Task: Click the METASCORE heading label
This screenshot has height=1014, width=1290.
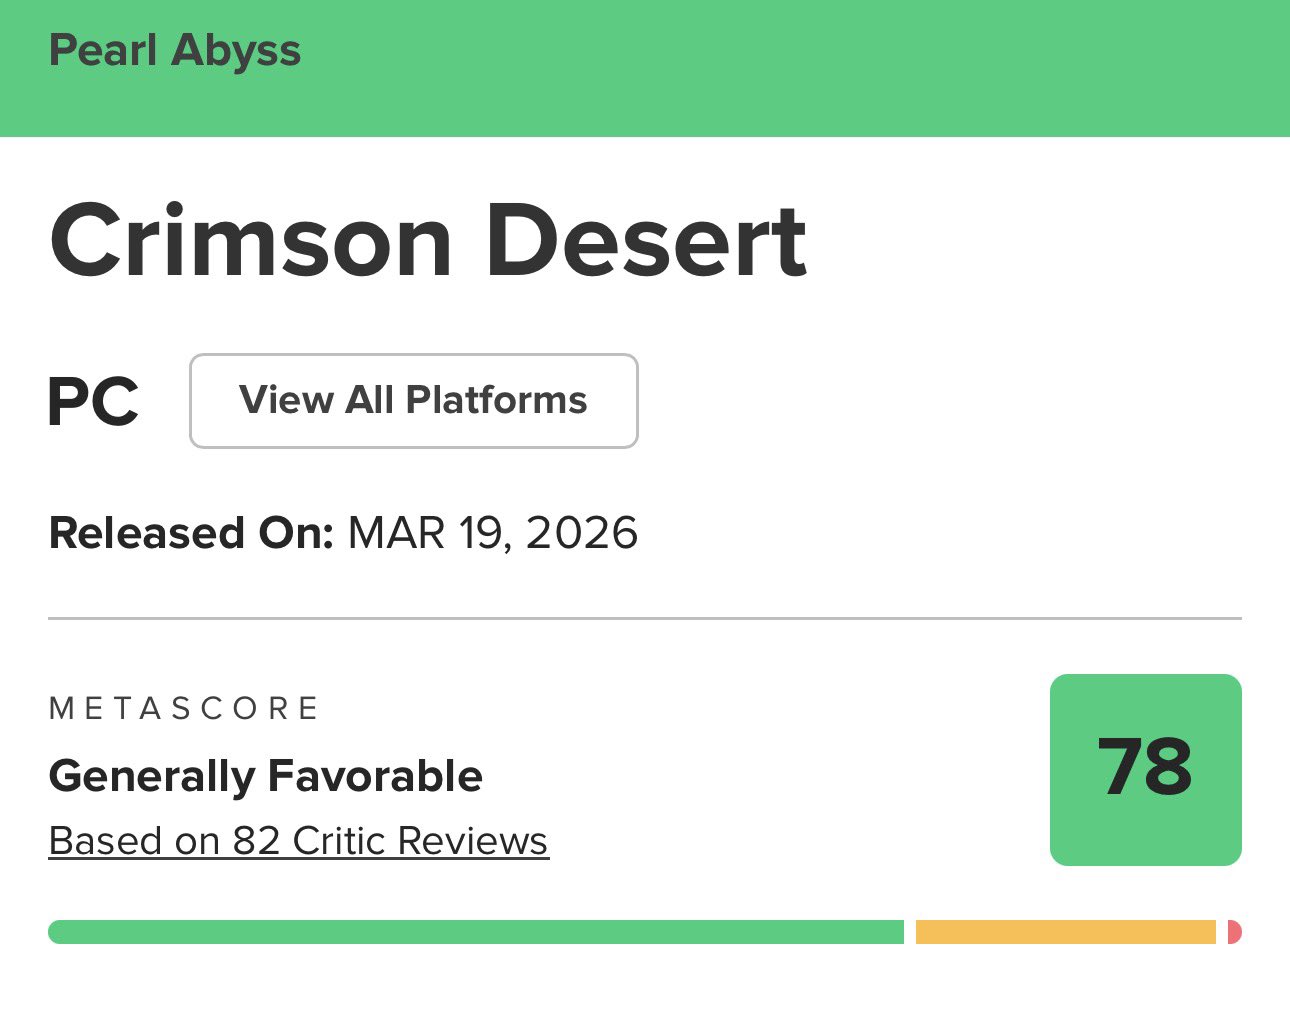Action: click(x=184, y=709)
